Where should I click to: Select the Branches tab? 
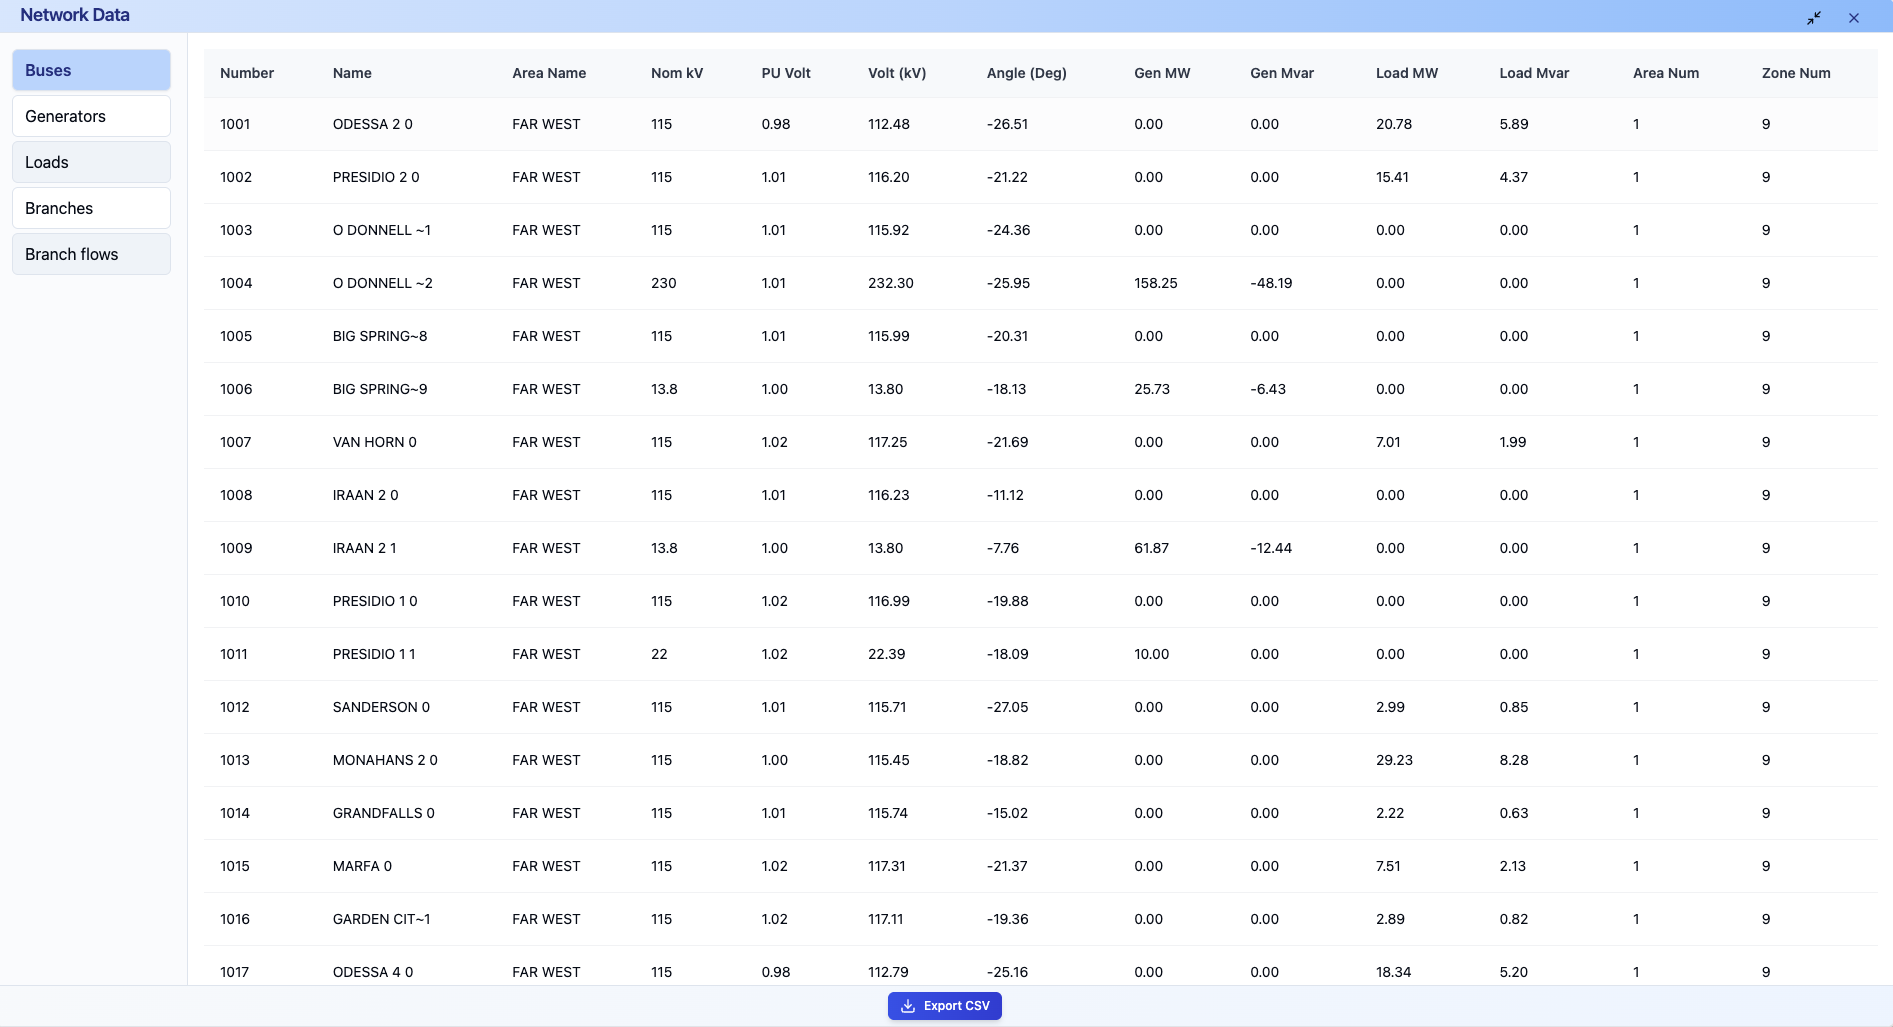pos(91,208)
